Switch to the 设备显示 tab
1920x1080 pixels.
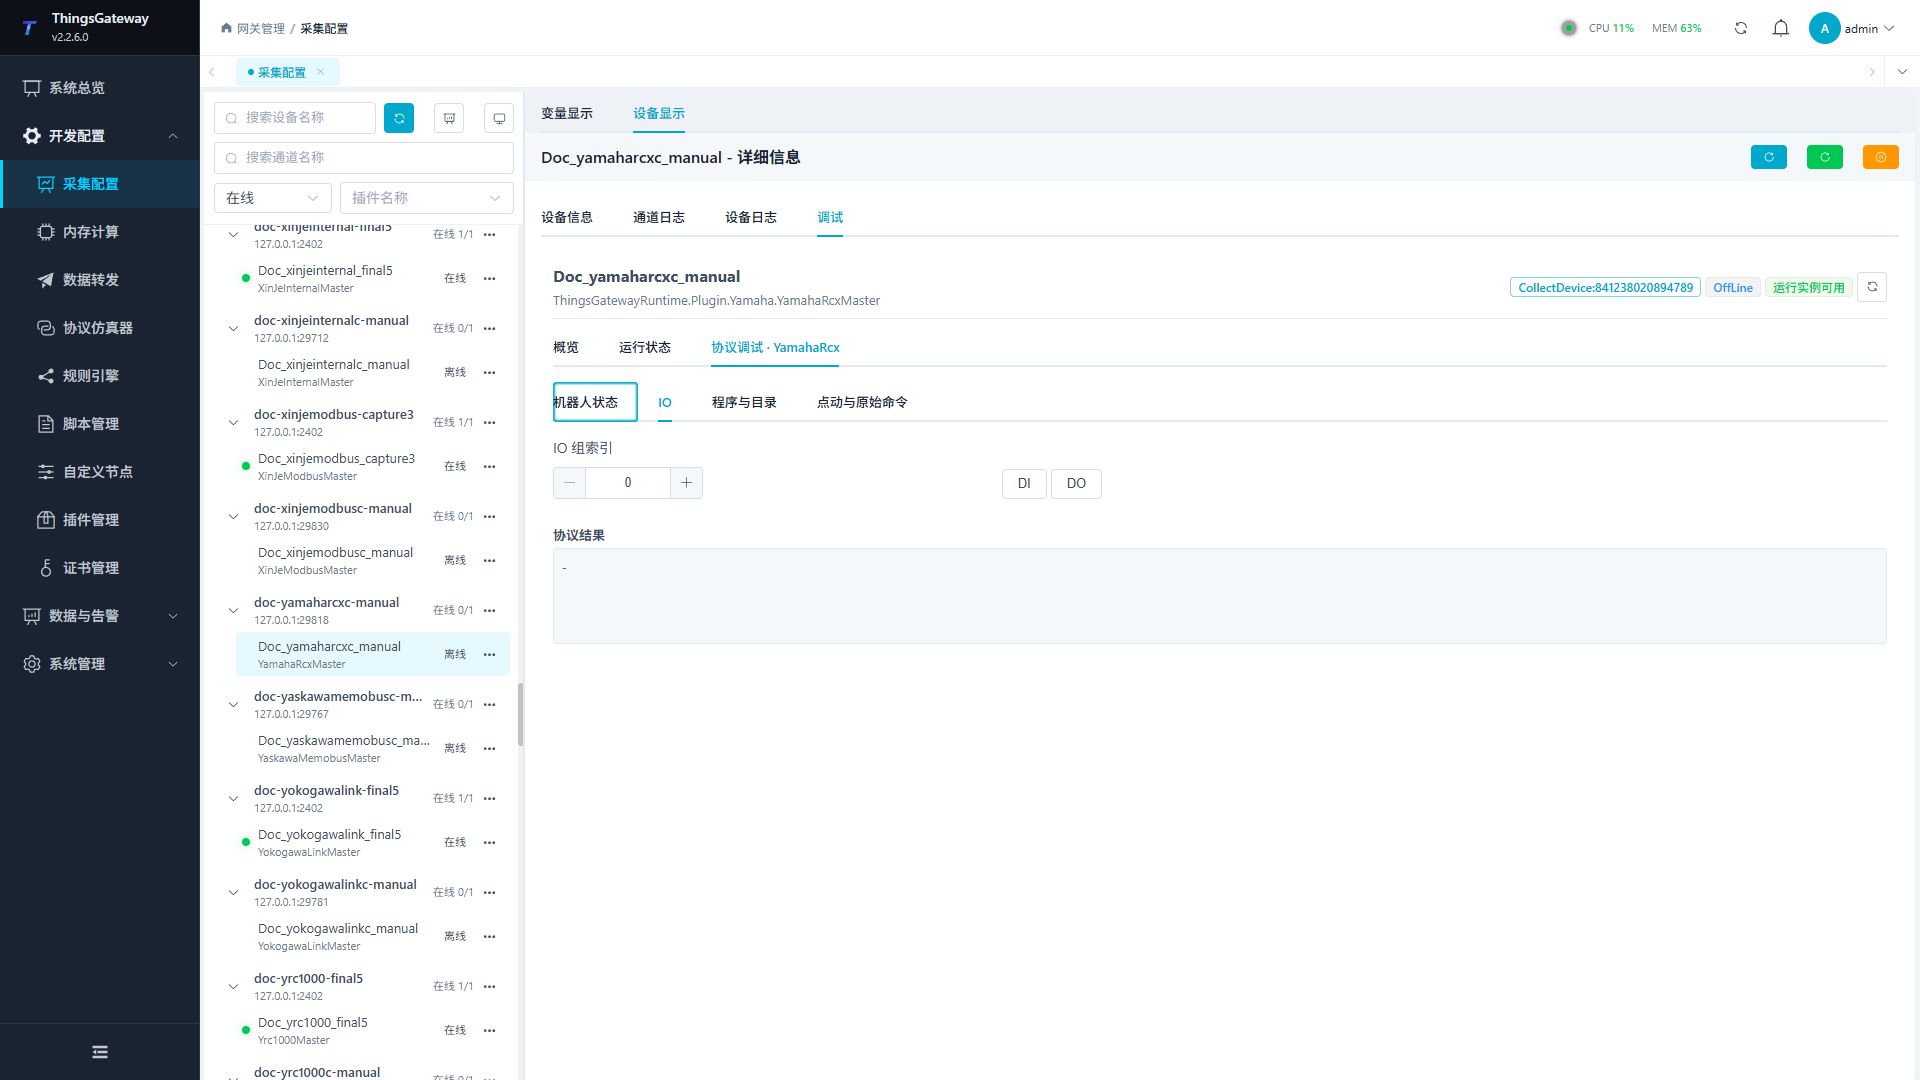coord(659,114)
